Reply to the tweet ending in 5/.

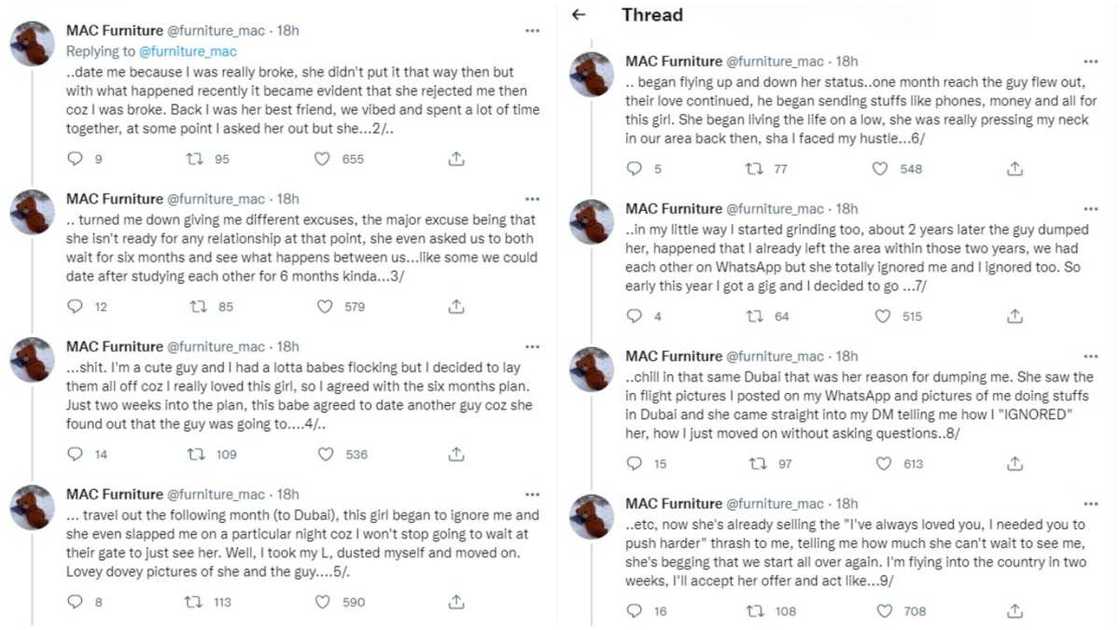point(75,602)
